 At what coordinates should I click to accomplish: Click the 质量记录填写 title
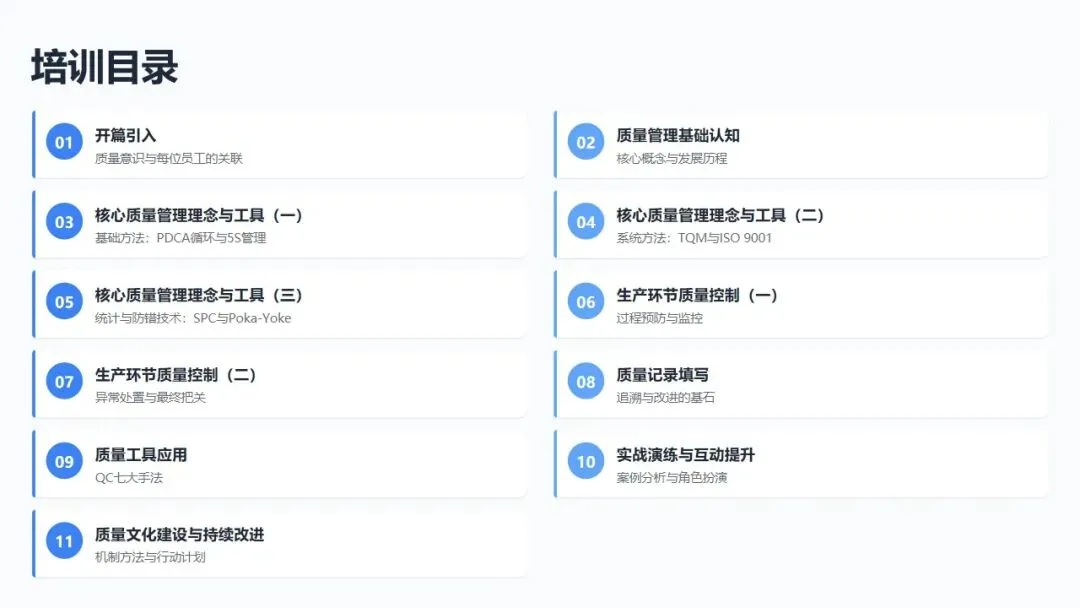662,375
